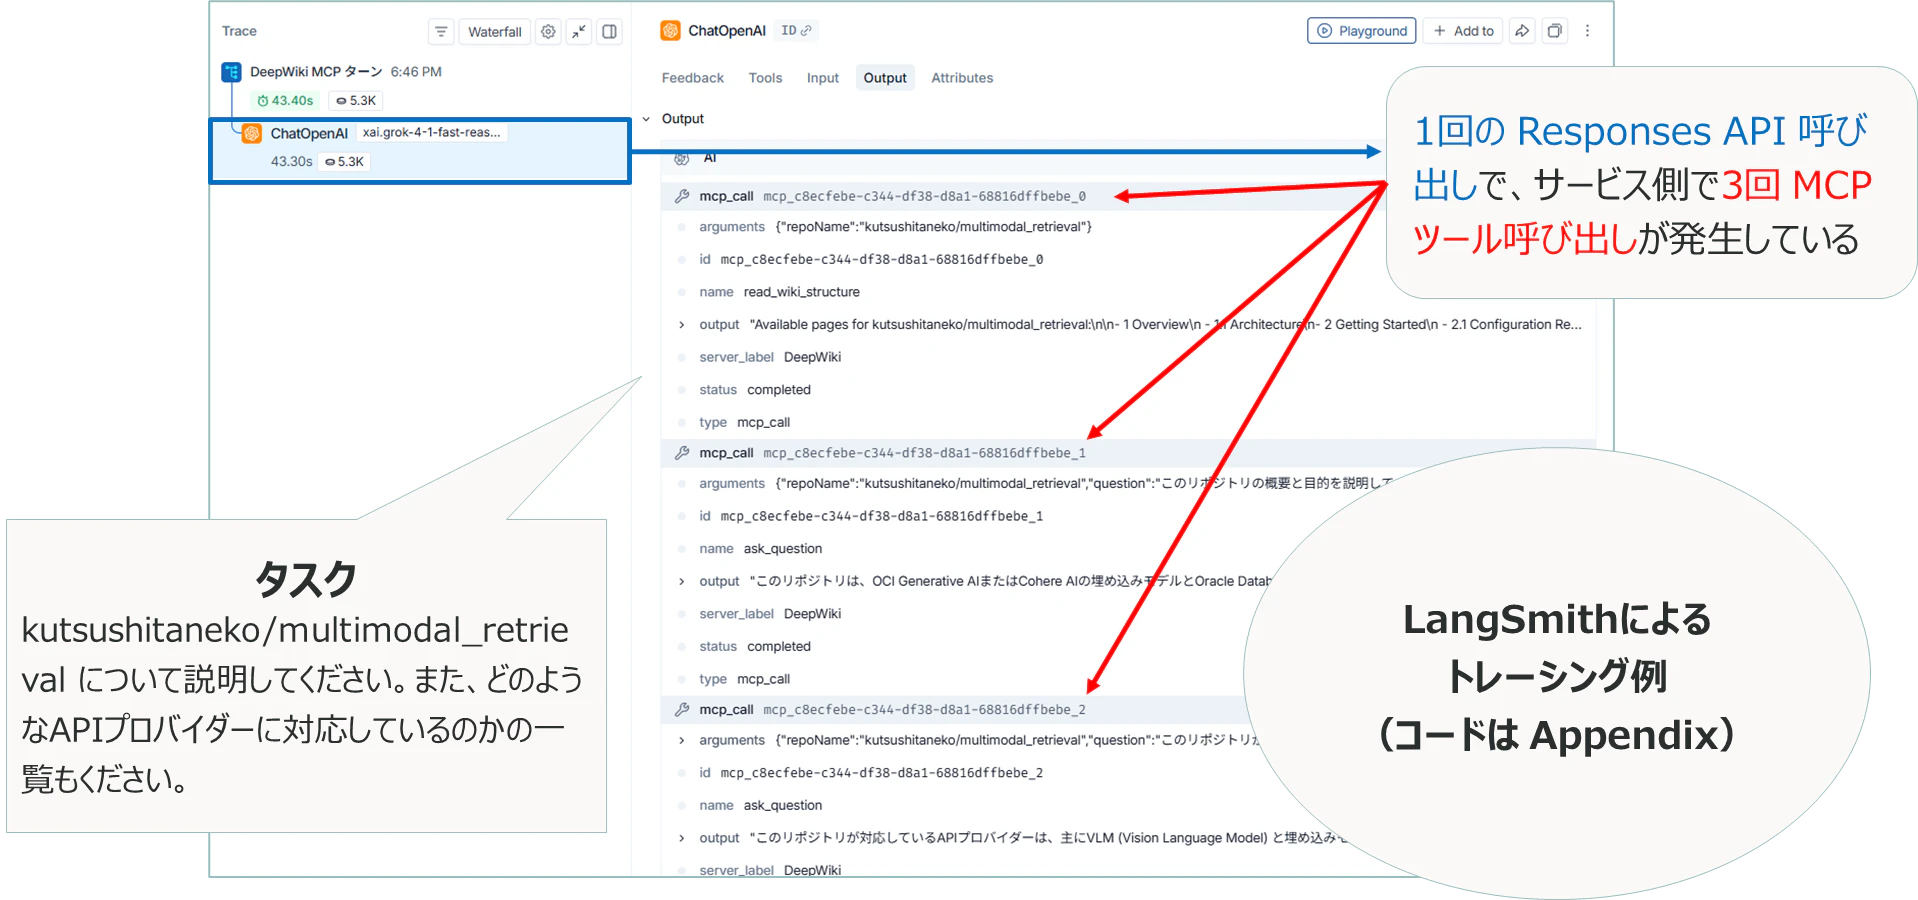This screenshot has height=900, width=1918.
Task: Click the name value read_wiki_structure
Action: [802, 292]
